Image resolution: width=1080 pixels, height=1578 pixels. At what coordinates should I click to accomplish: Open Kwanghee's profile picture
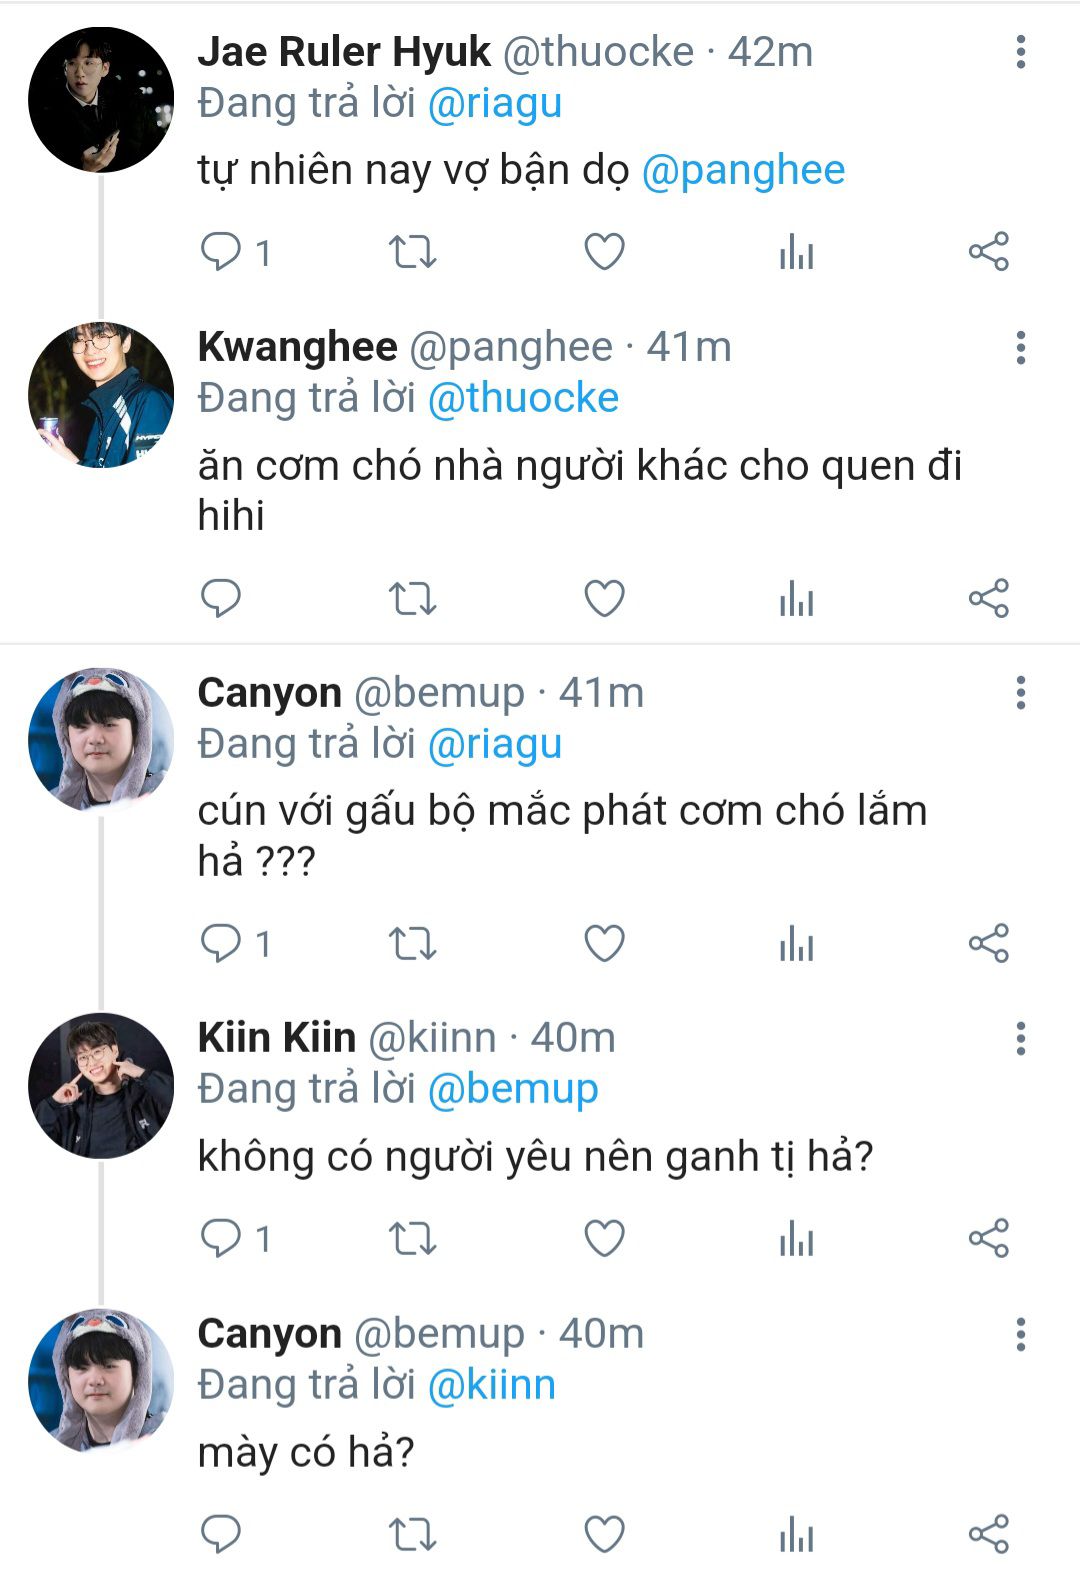[x=101, y=395]
